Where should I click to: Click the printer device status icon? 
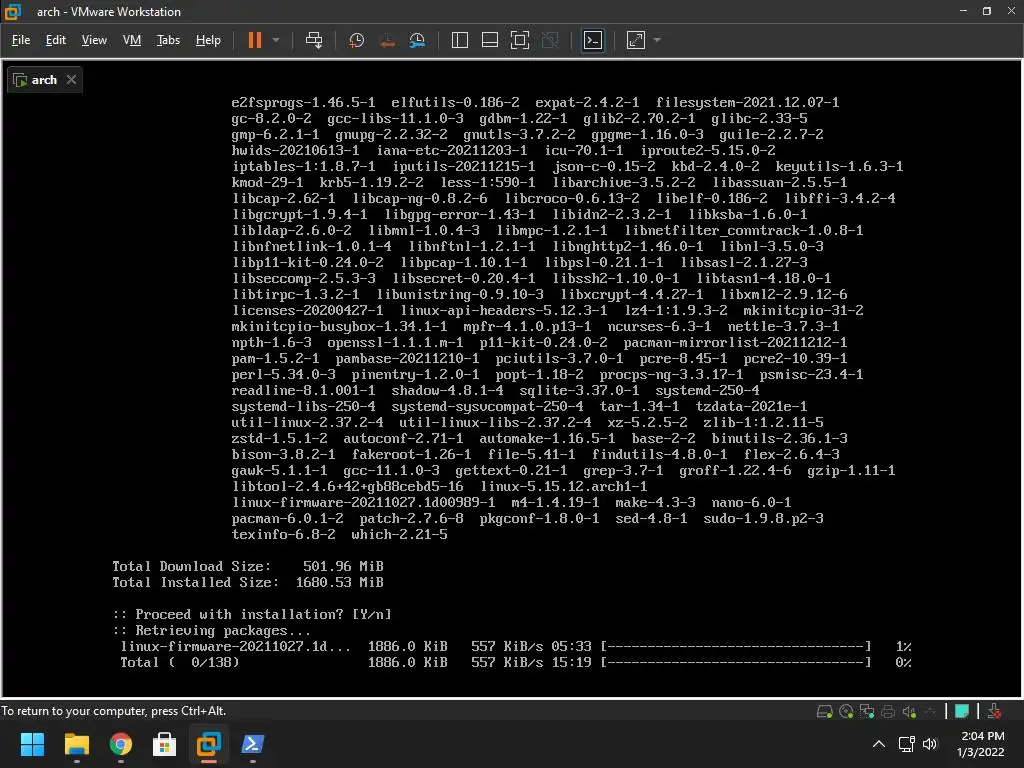click(888, 711)
